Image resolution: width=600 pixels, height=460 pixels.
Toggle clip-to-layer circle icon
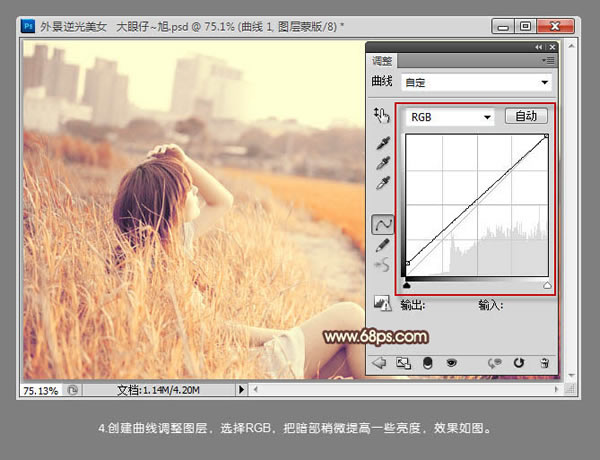click(x=428, y=362)
